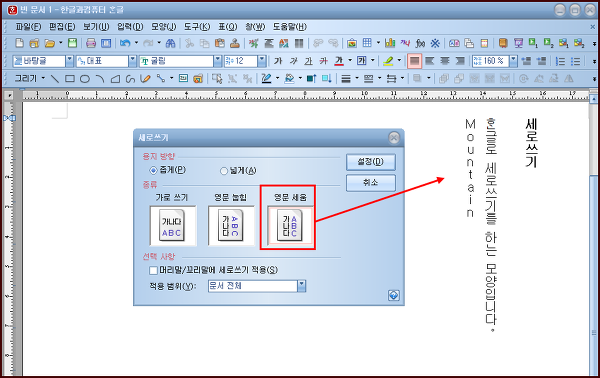Choose the 가로 쓰기 layout thumbnail
Image resolution: width=600 pixels, height=378 pixels.
[172, 226]
